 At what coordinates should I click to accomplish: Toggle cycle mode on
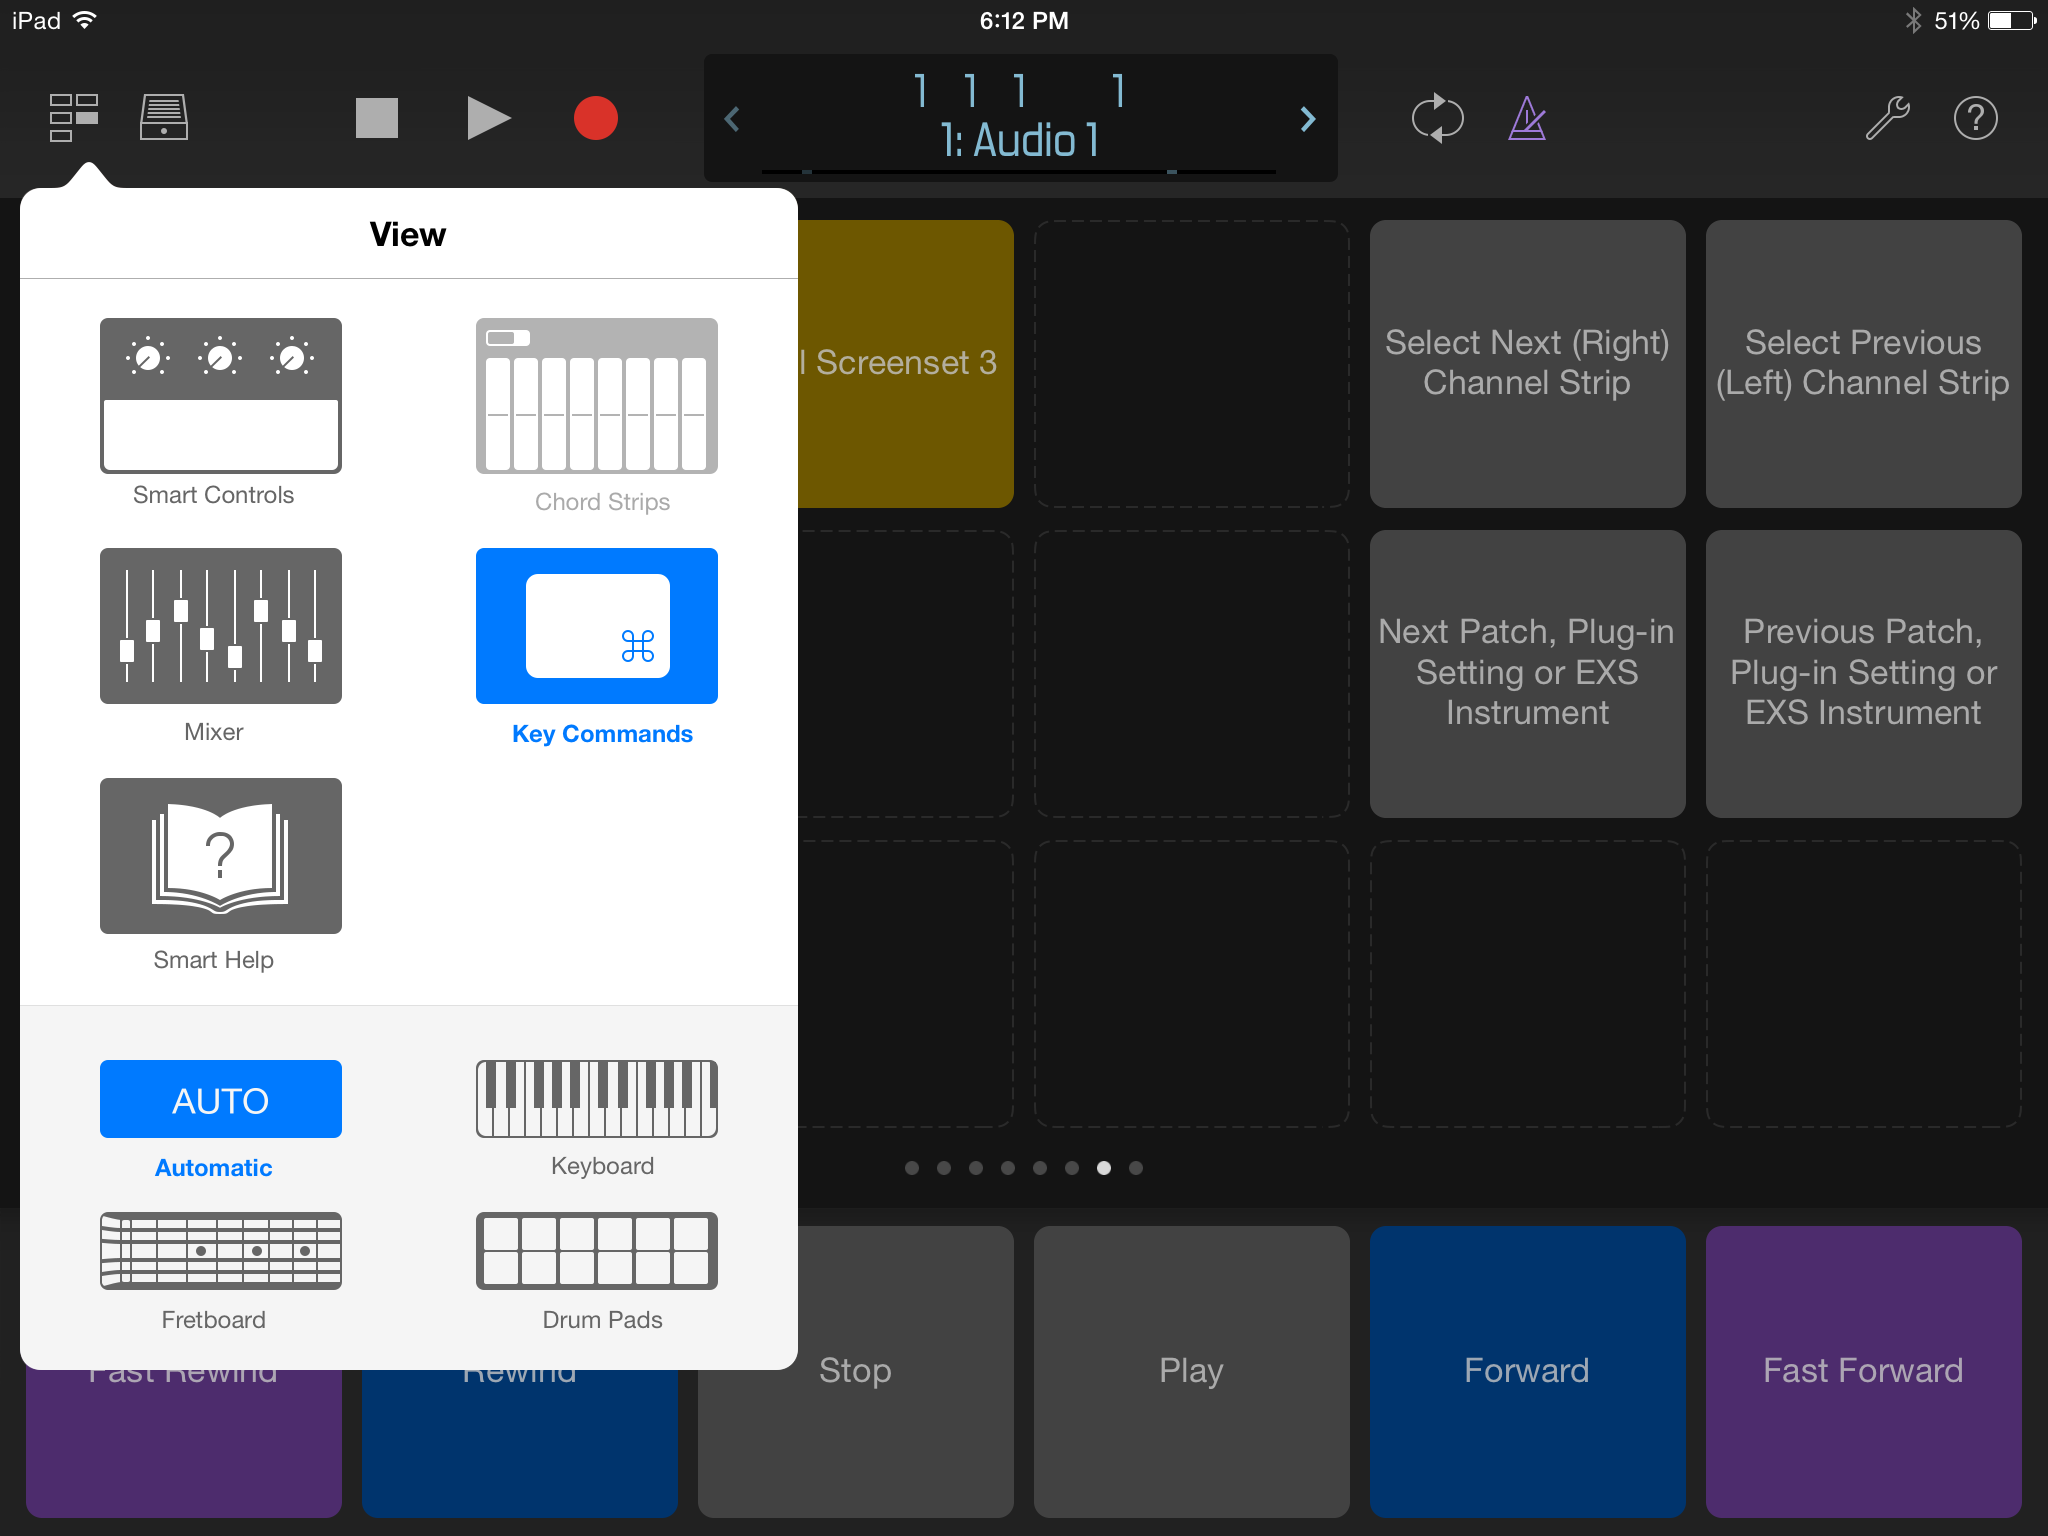(1438, 118)
